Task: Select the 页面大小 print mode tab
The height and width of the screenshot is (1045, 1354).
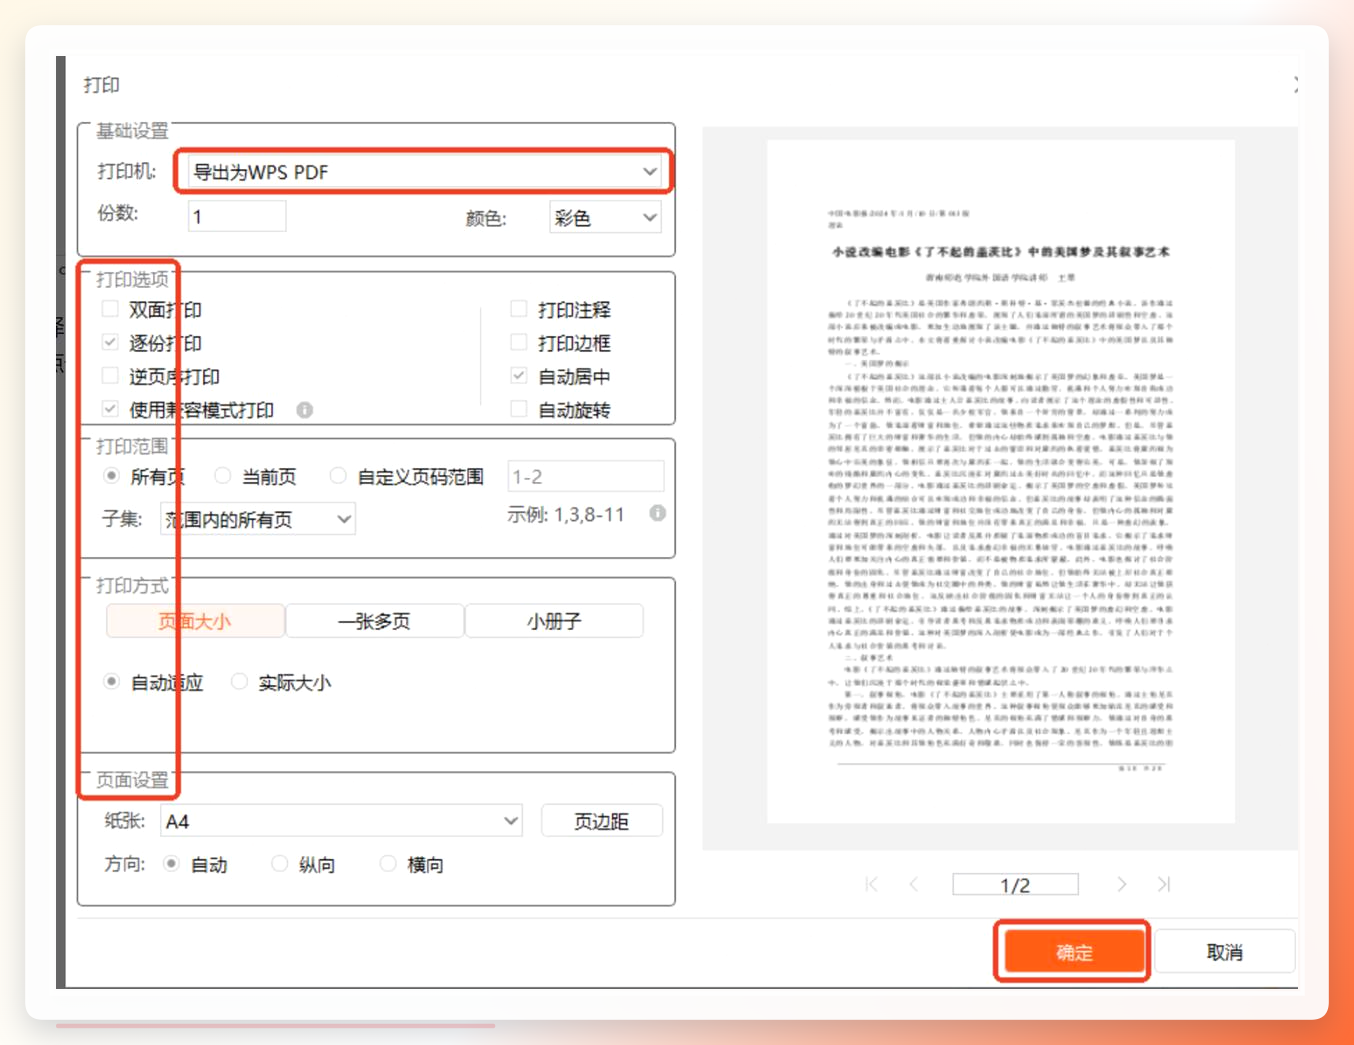Action: [x=195, y=621]
